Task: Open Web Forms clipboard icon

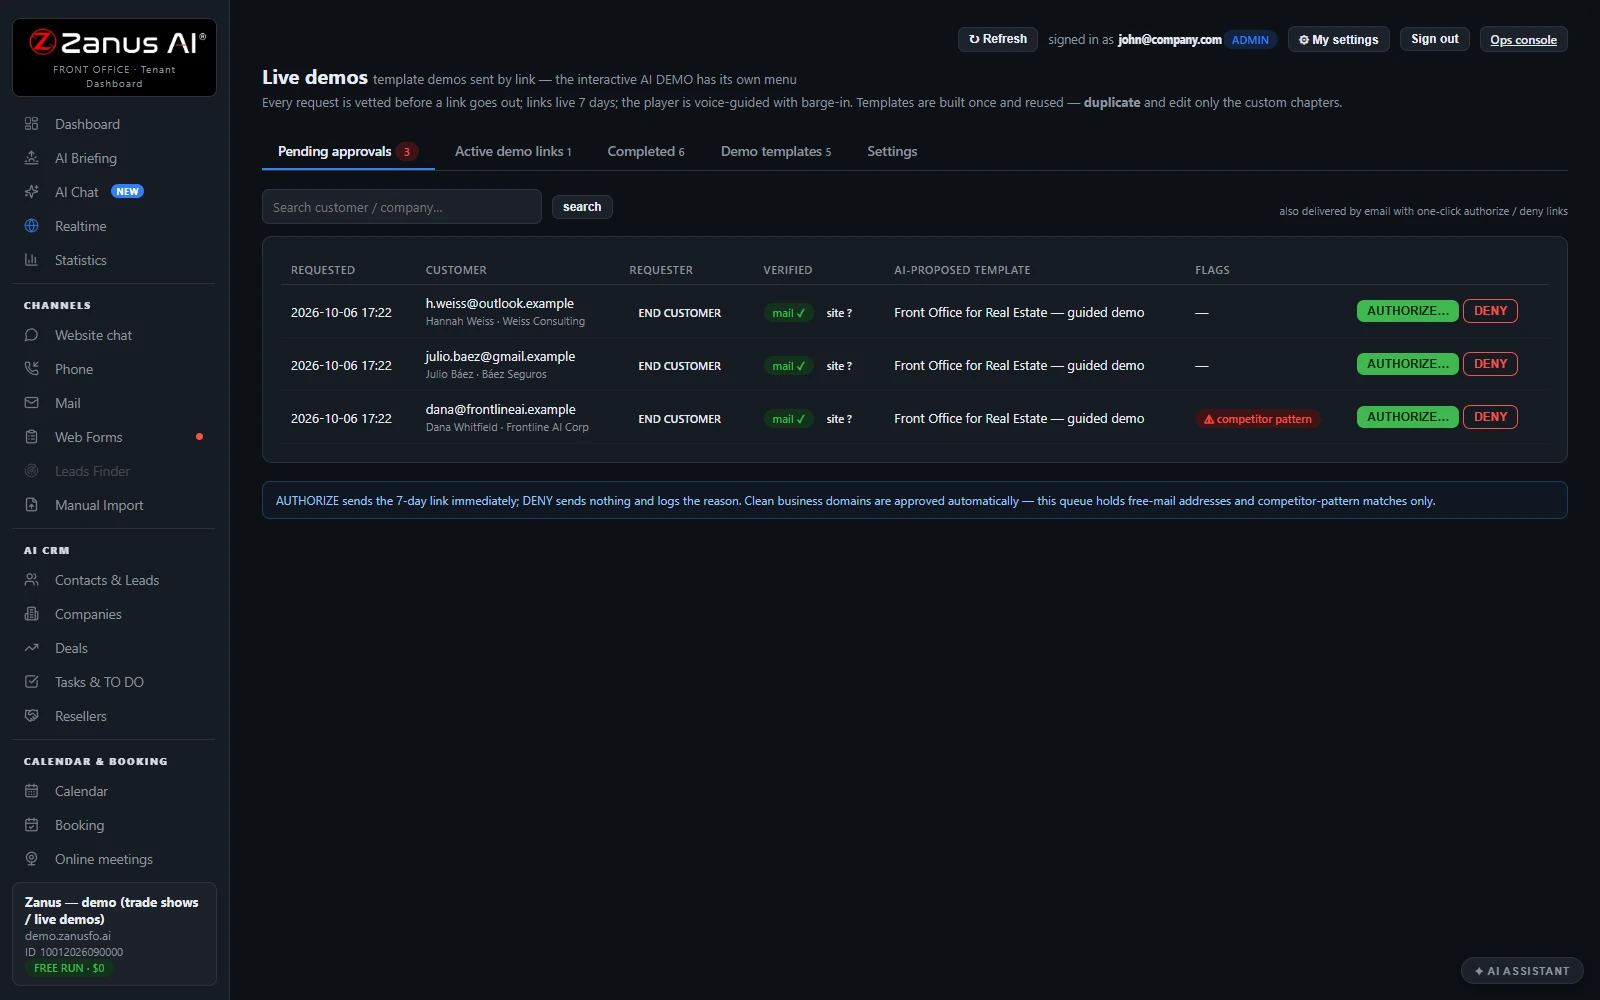Action: 31,437
